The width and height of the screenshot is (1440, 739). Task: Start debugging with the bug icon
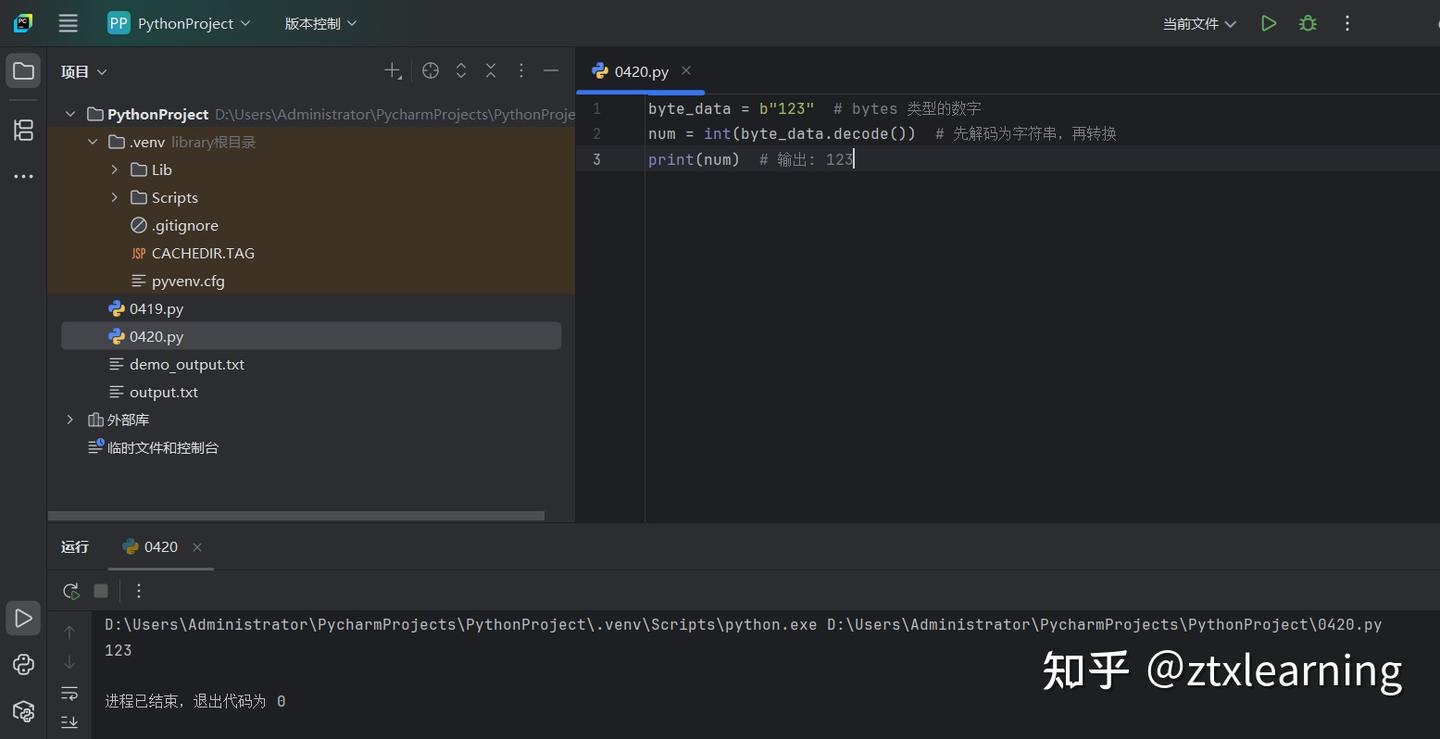pos(1307,23)
